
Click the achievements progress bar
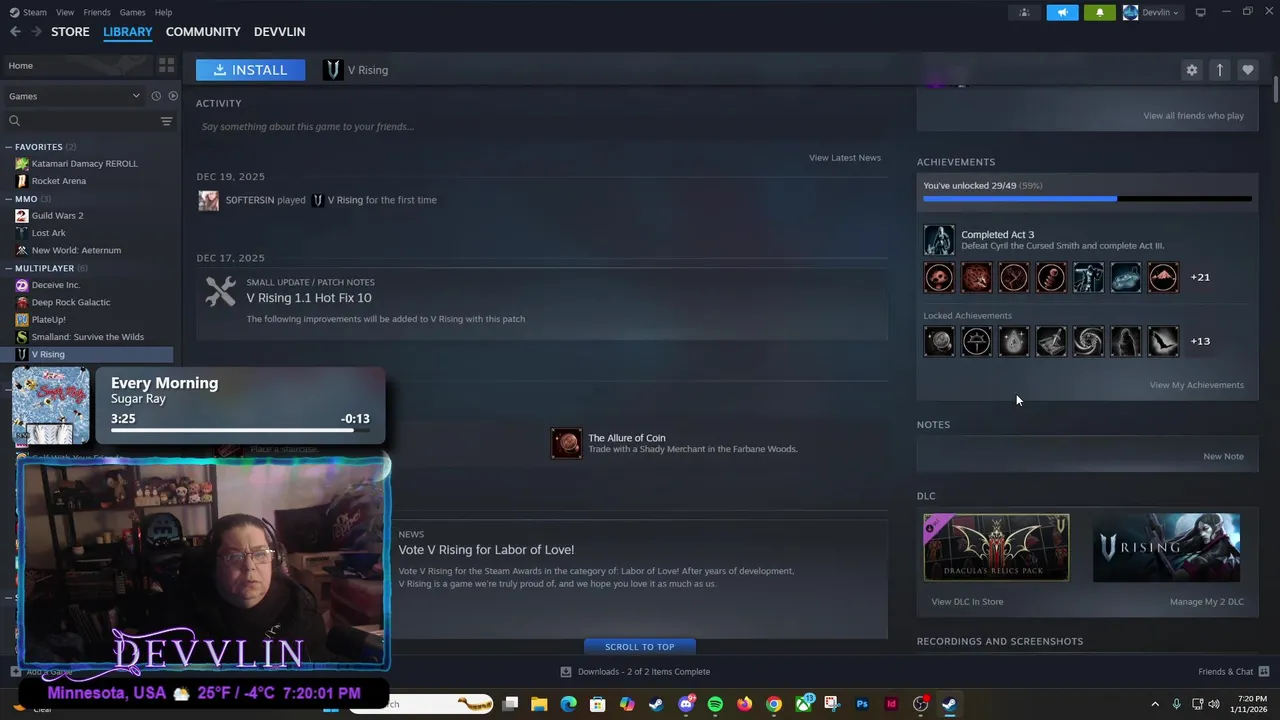1087,199
